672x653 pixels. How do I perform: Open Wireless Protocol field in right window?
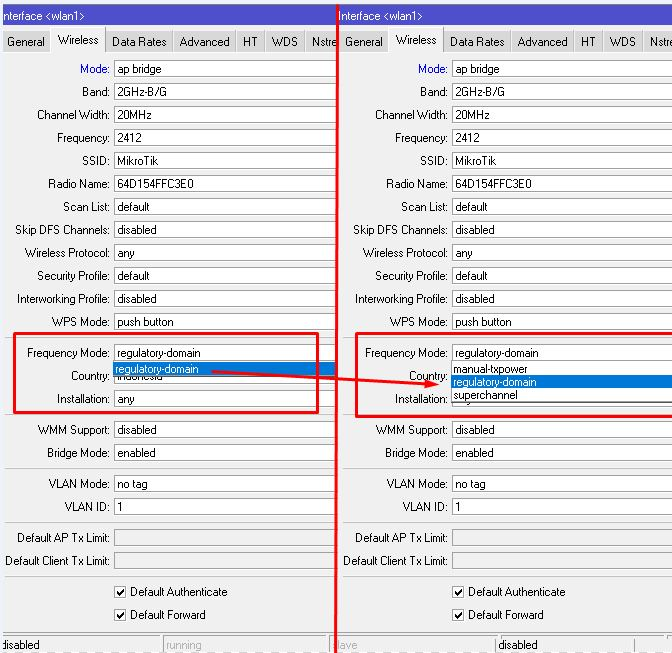click(562, 253)
